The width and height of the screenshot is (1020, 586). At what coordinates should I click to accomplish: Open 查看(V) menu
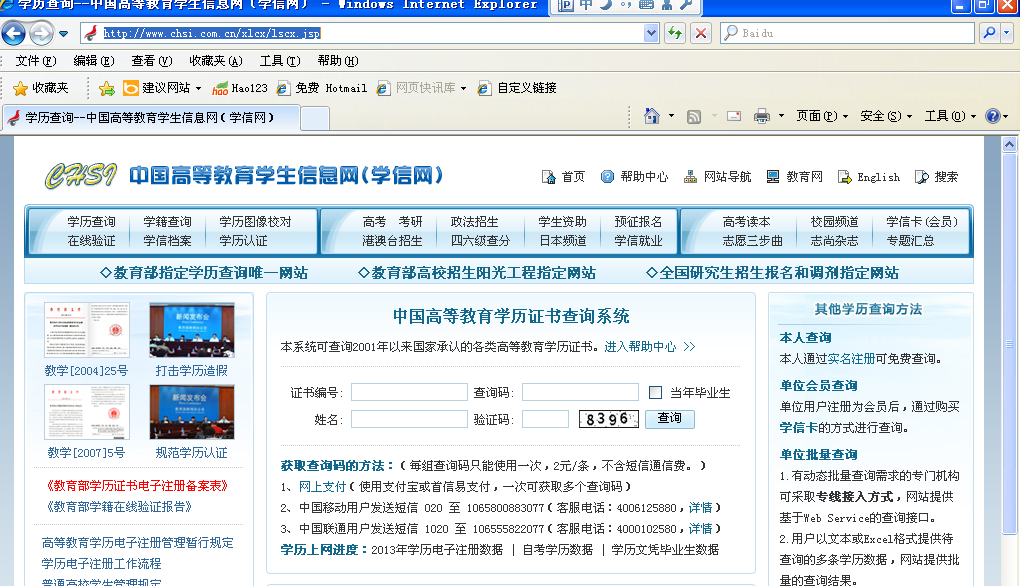coord(152,60)
